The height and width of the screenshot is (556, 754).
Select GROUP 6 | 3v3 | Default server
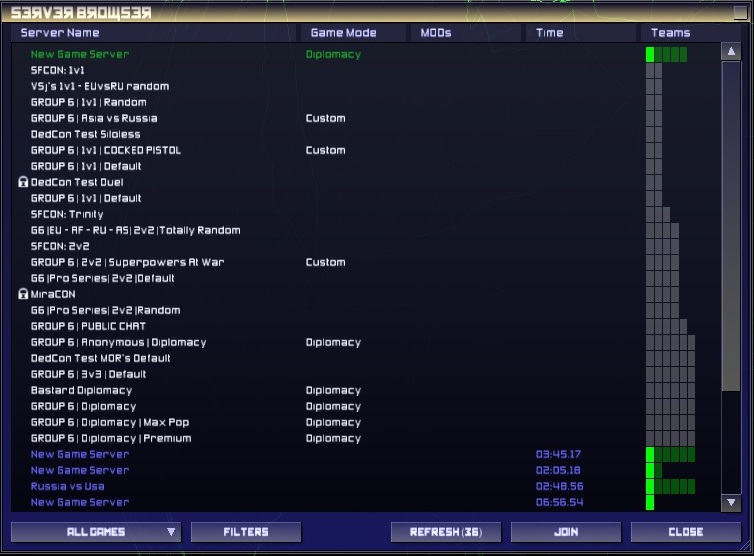tap(88, 374)
